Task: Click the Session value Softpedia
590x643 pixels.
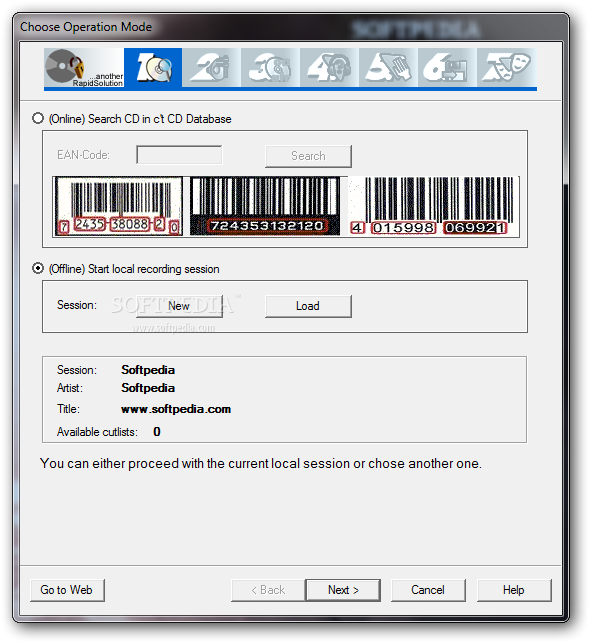Action: point(148,370)
